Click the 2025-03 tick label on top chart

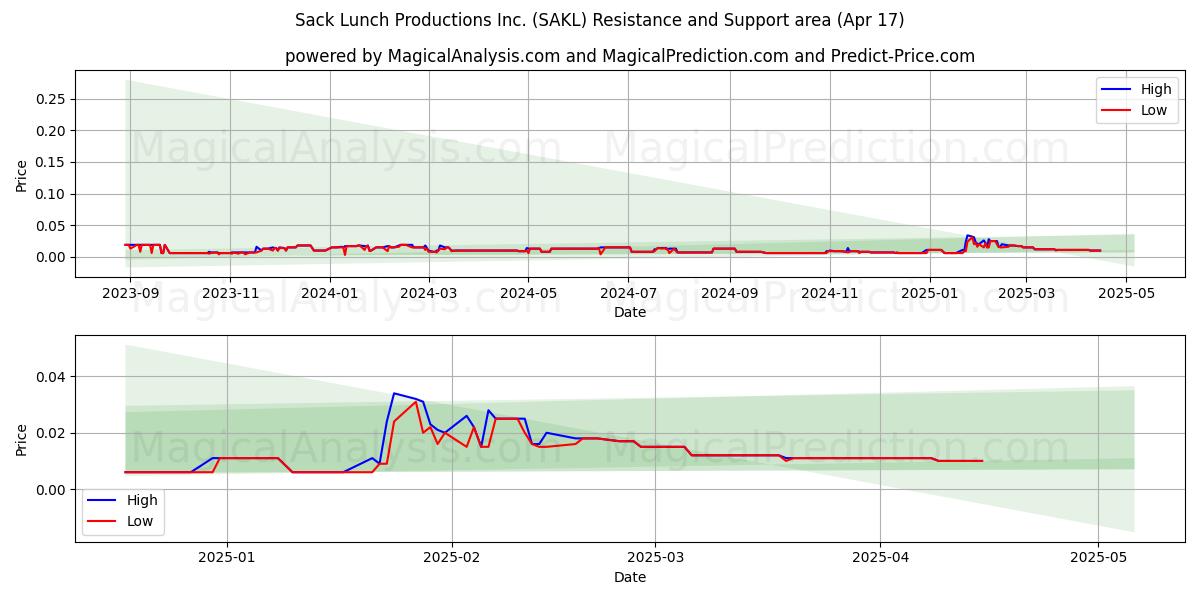(x=1027, y=293)
